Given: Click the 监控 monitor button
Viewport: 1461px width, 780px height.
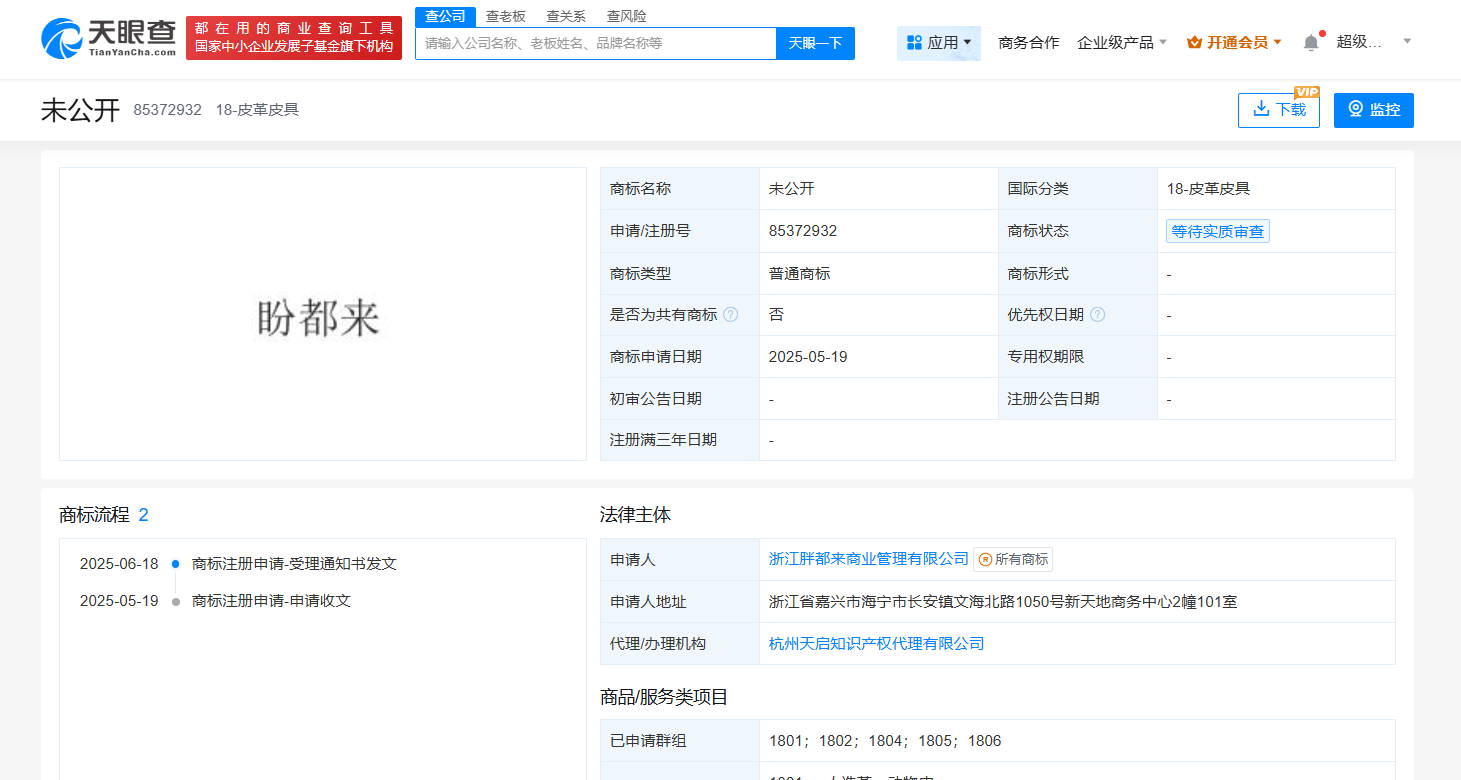Looking at the screenshot, I should [x=1373, y=110].
